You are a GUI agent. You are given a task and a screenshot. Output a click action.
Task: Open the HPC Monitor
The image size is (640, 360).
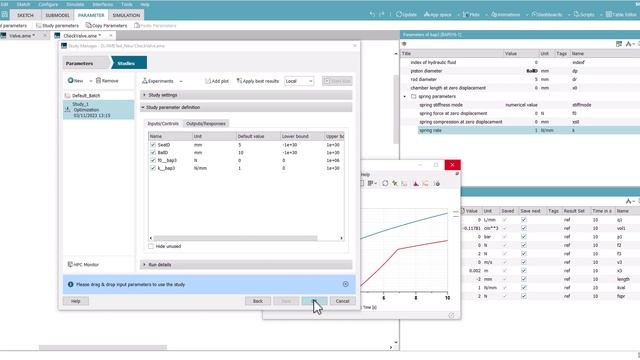pyautogui.click(x=83, y=264)
